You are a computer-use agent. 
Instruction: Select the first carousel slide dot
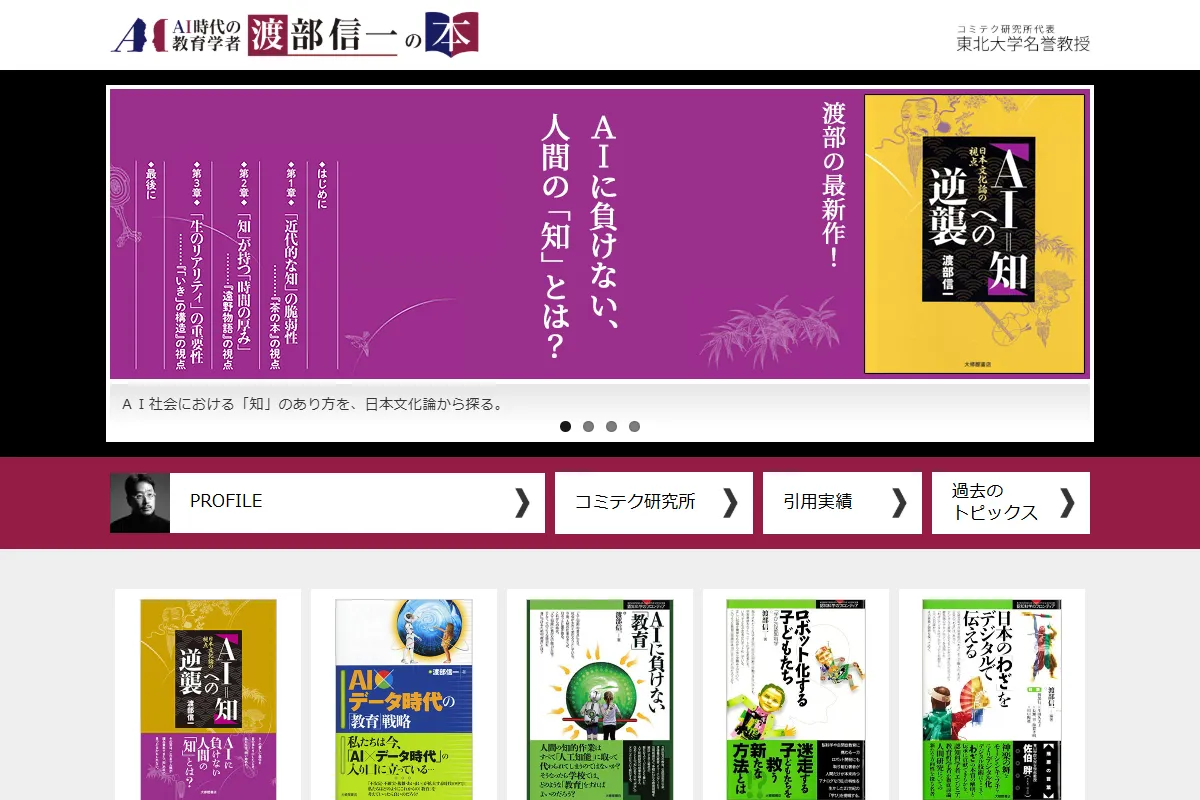(x=565, y=426)
